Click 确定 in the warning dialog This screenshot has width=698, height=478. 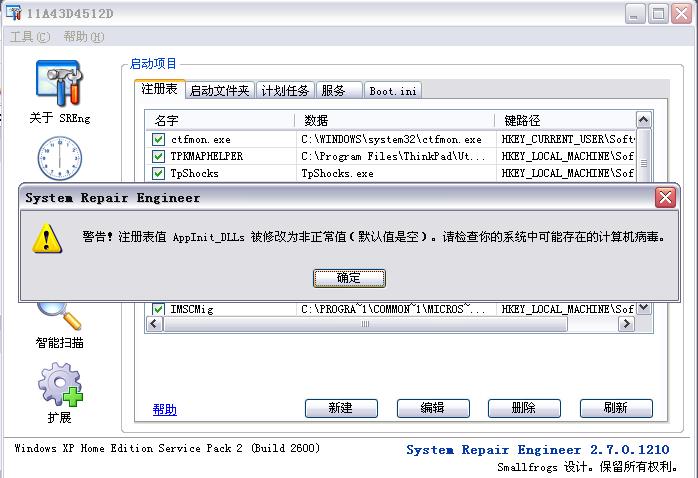point(349,278)
